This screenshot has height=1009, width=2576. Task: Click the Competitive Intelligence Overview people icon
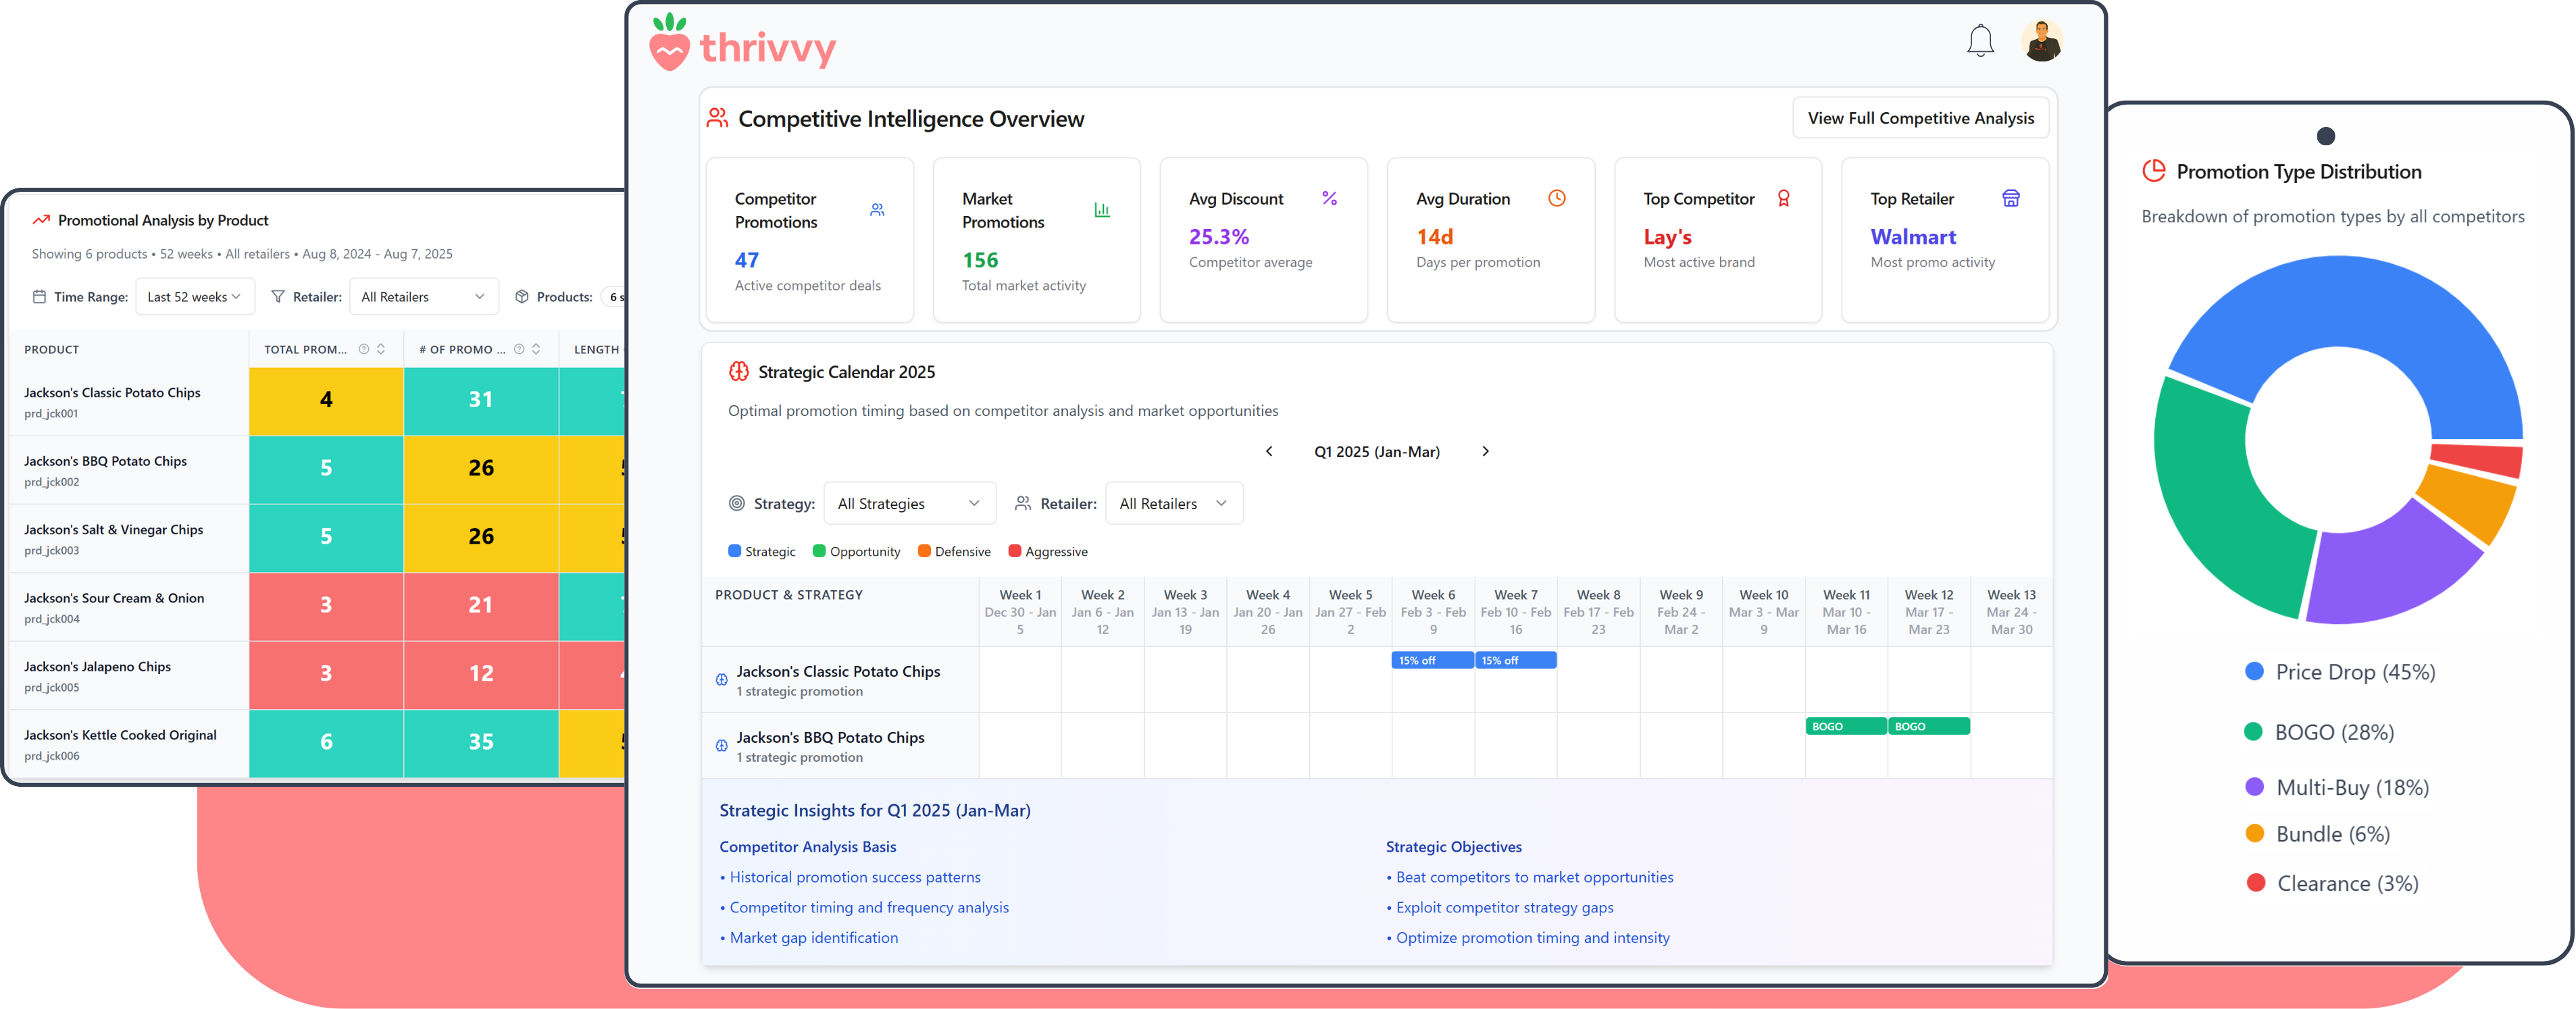tap(717, 118)
